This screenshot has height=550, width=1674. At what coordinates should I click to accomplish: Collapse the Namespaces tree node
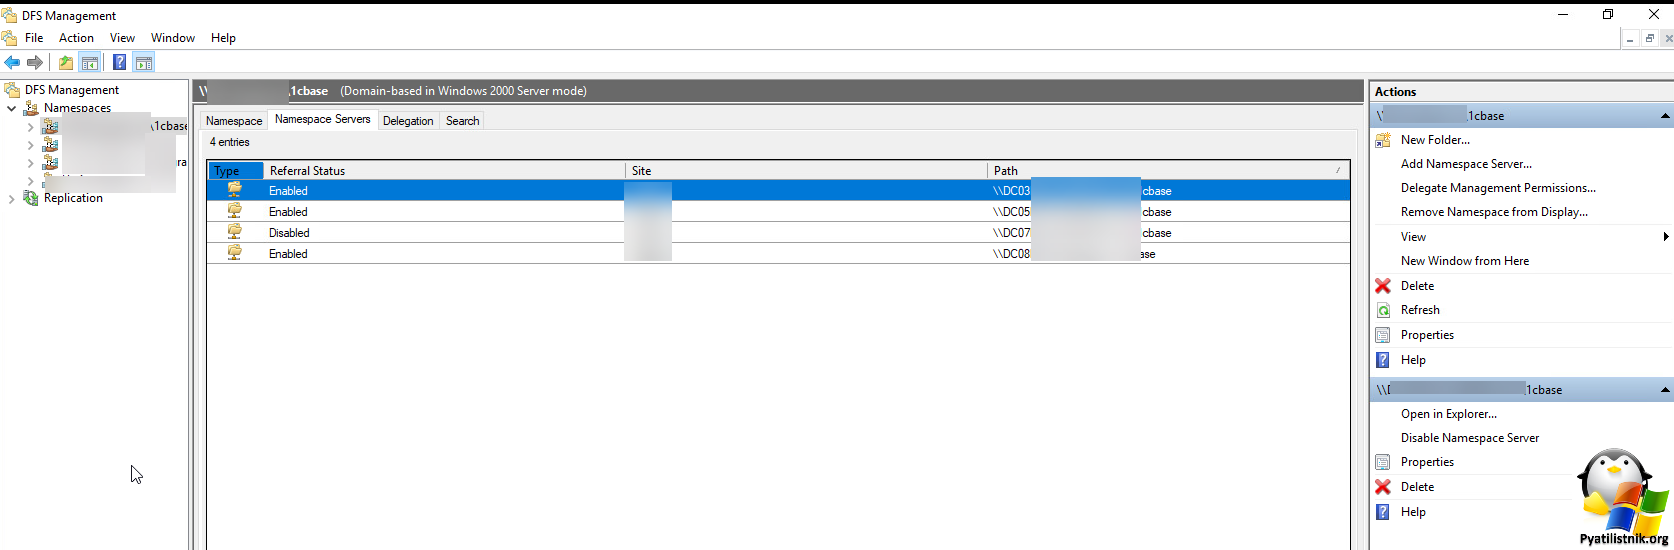[x=12, y=108]
